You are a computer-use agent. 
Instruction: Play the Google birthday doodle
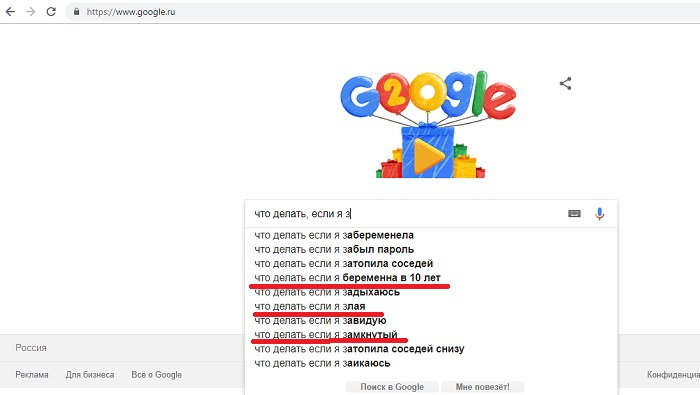[x=428, y=156]
